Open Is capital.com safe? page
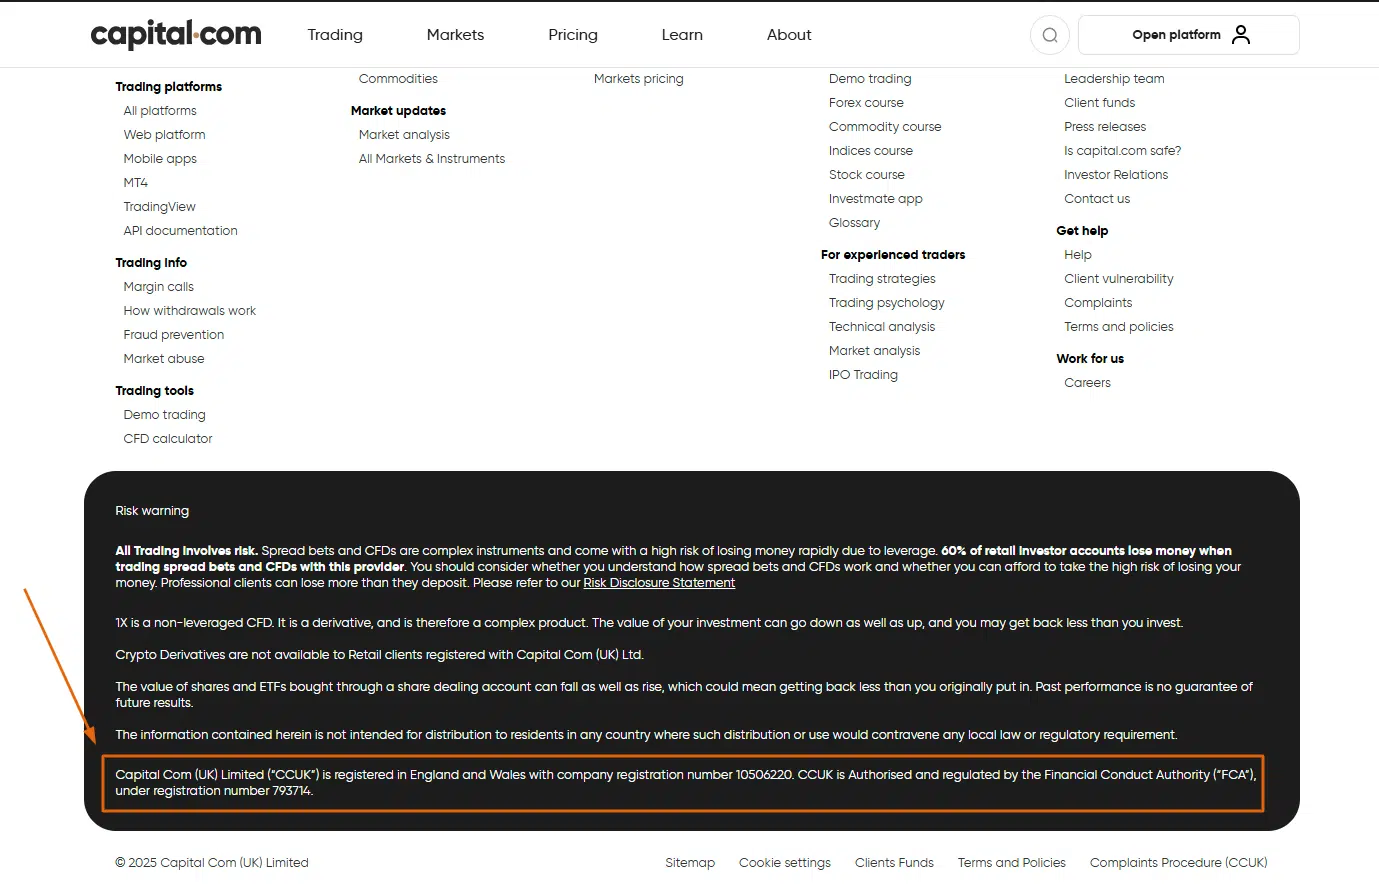The image size is (1379, 884). pyautogui.click(x=1122, y=151)
